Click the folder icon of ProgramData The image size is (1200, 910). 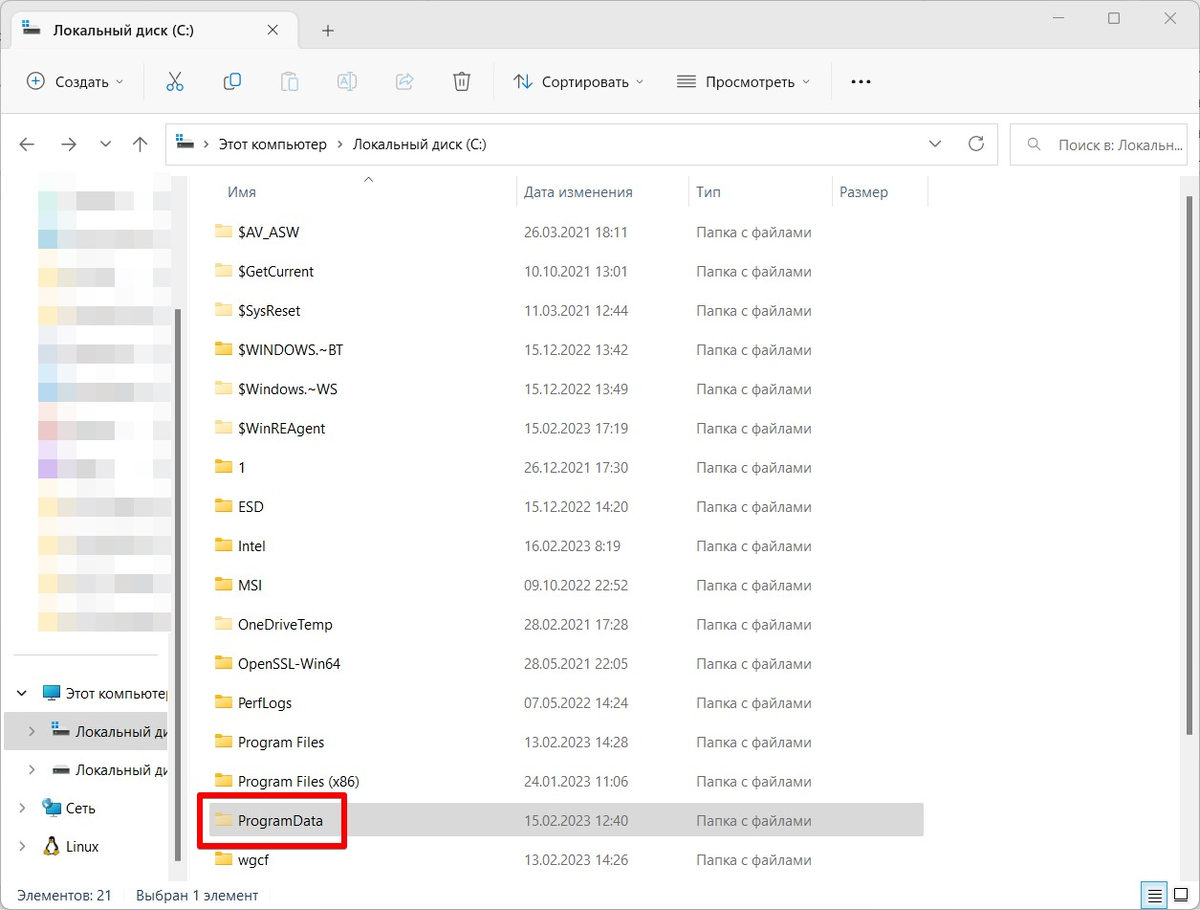223,820
